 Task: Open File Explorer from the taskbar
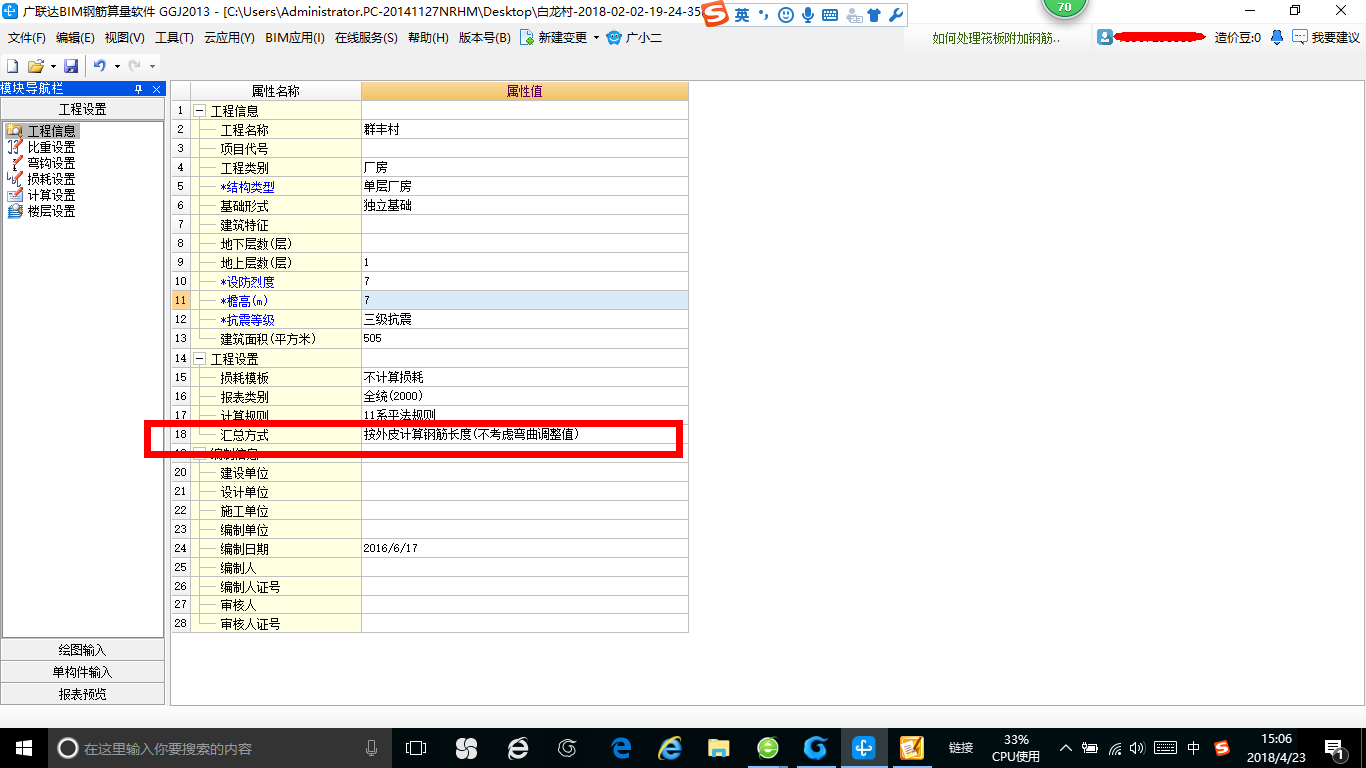(x=718, y=748)
